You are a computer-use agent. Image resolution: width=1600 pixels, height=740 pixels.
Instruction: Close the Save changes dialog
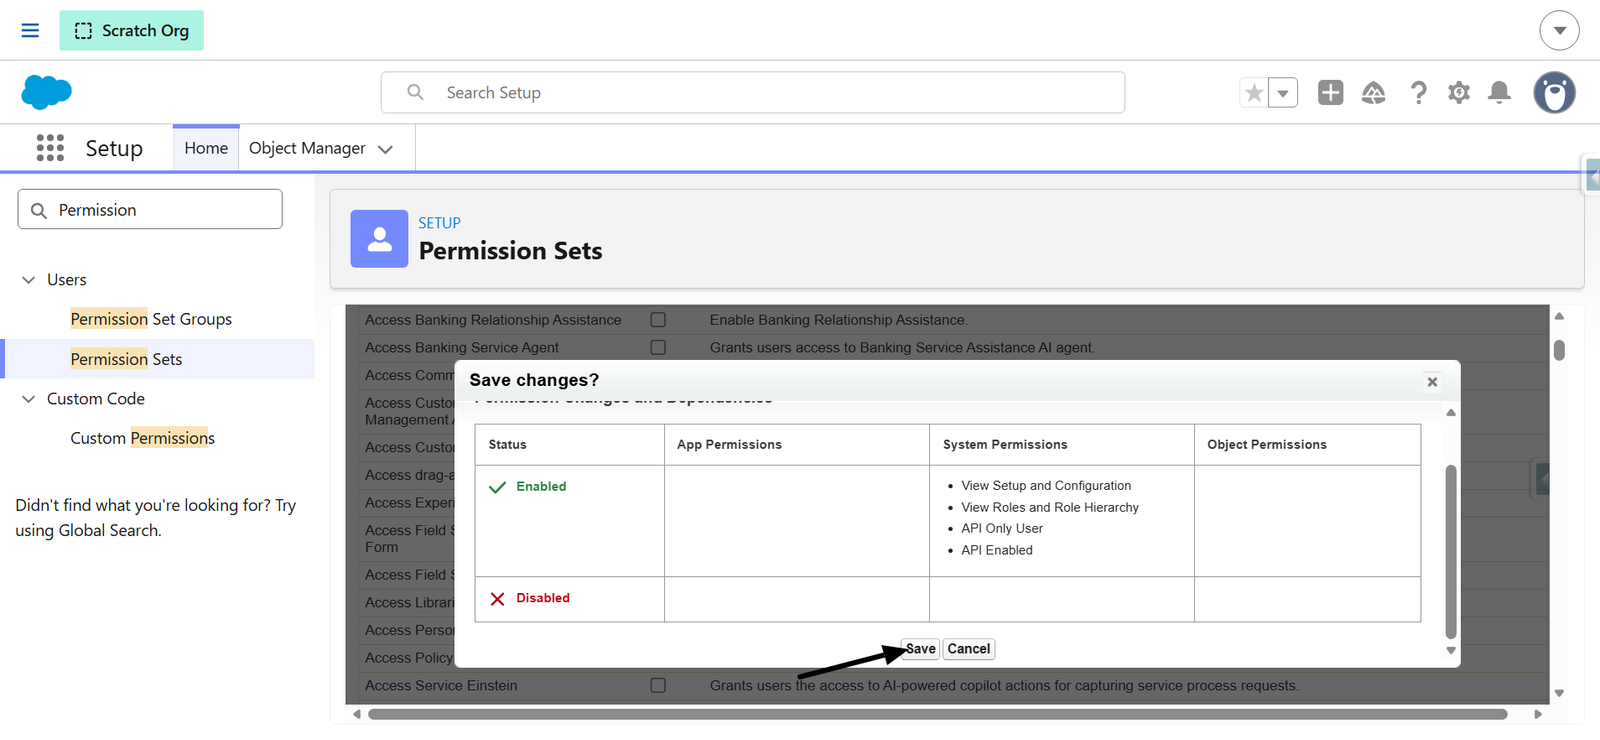click(1432, 381)
